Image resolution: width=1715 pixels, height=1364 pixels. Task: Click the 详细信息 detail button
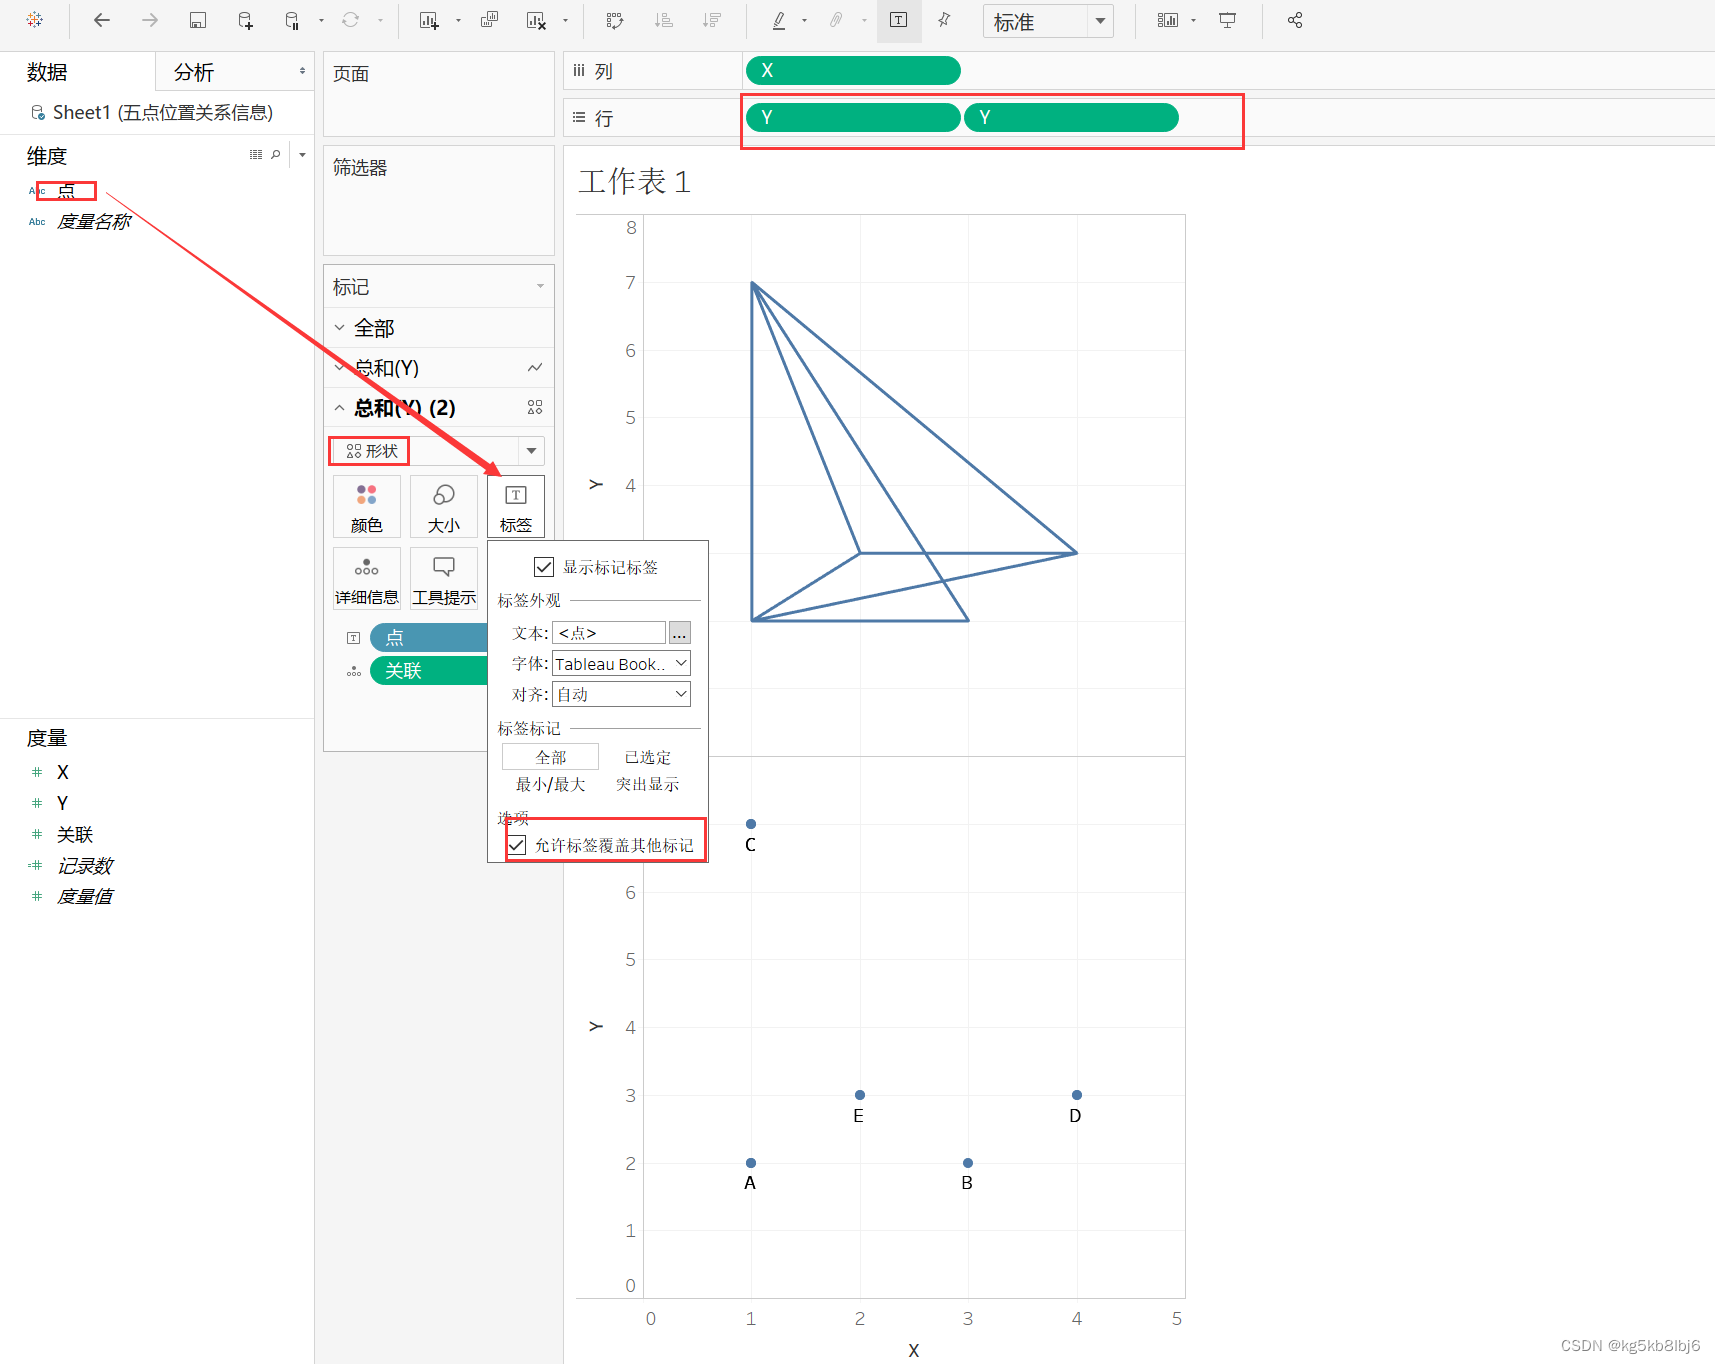367,579
